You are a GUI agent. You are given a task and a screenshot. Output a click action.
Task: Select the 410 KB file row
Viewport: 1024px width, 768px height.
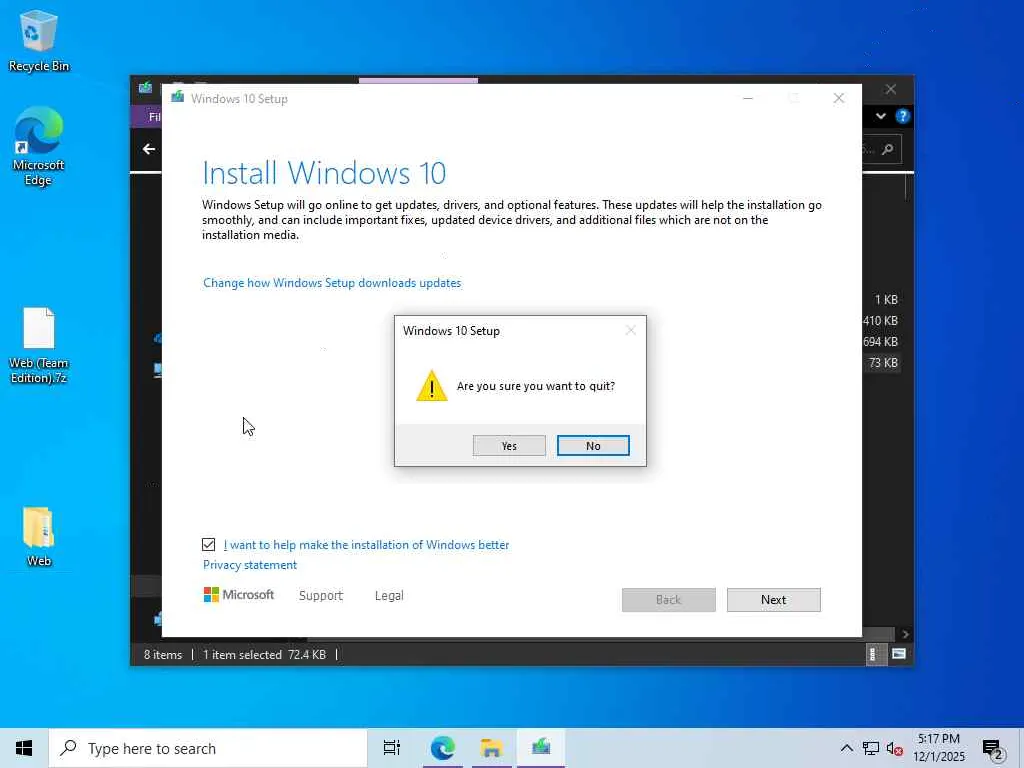point(880,321)
